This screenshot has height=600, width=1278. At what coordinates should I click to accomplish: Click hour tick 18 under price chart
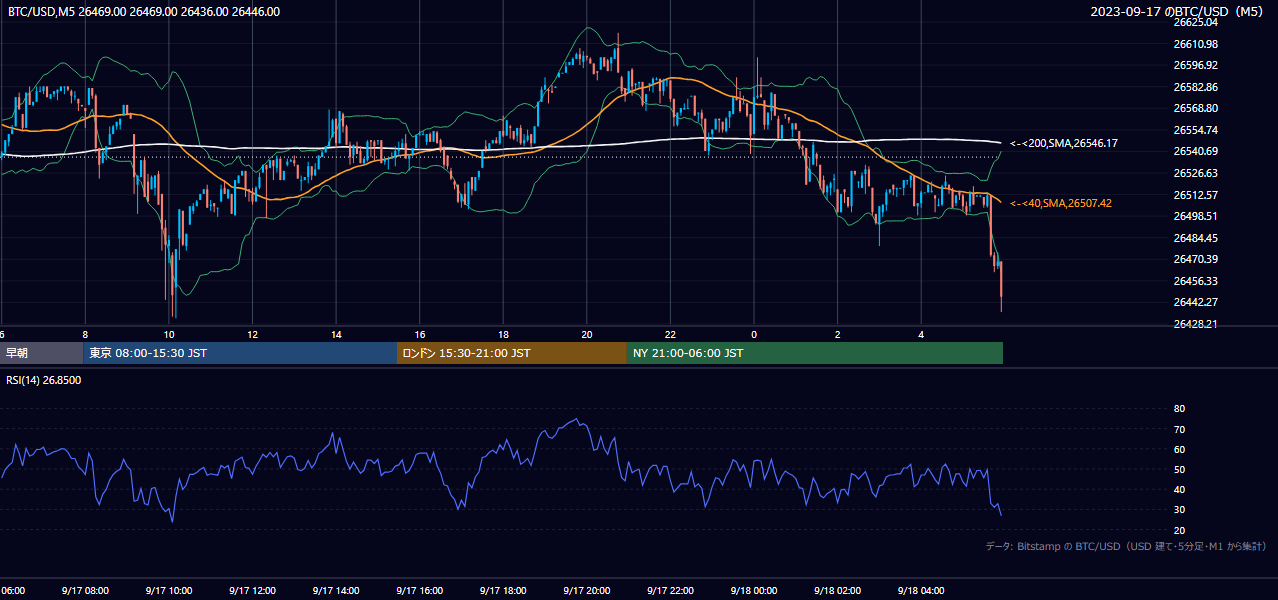503,335
